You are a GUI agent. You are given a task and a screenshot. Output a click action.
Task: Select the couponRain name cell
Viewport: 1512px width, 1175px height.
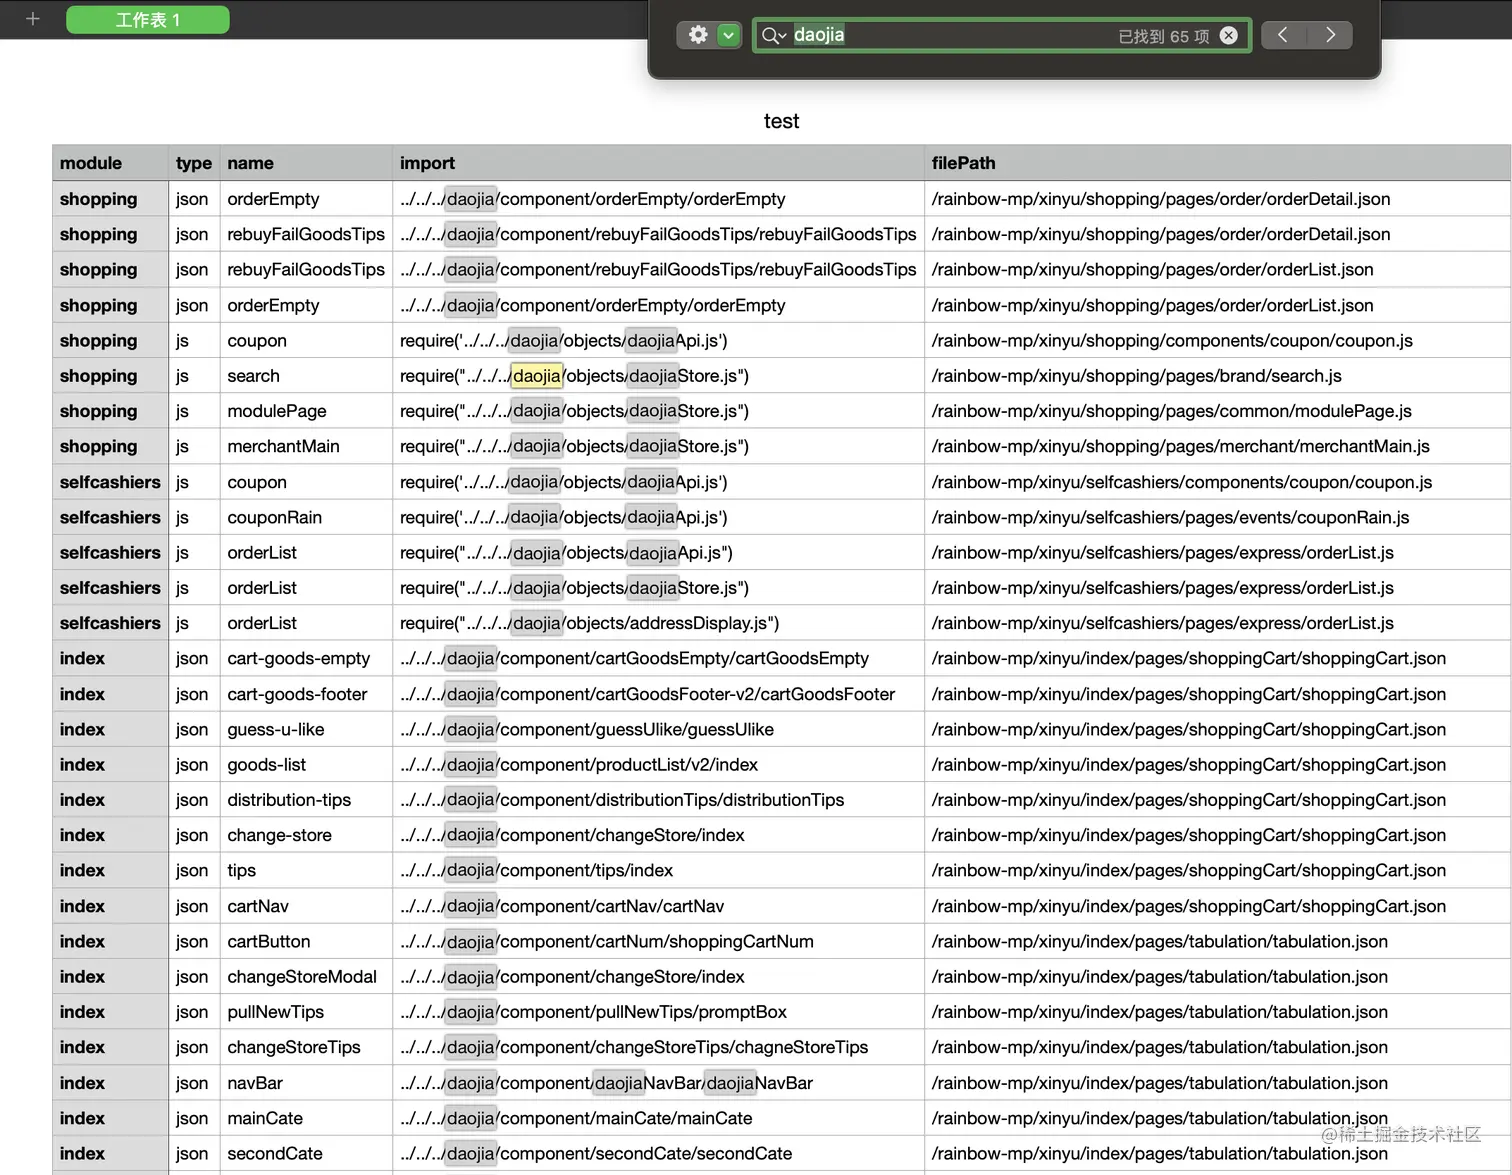pos(306,518)
